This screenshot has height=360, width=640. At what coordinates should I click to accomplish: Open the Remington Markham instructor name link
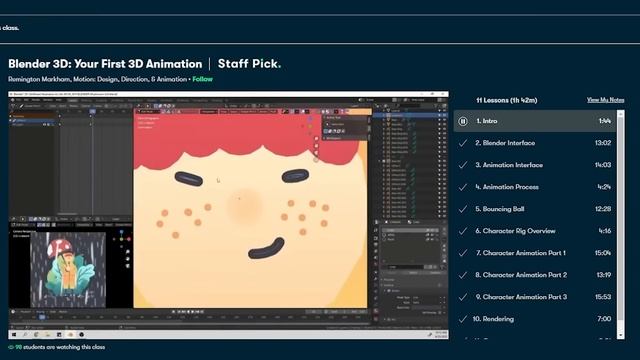coord(39,79)
